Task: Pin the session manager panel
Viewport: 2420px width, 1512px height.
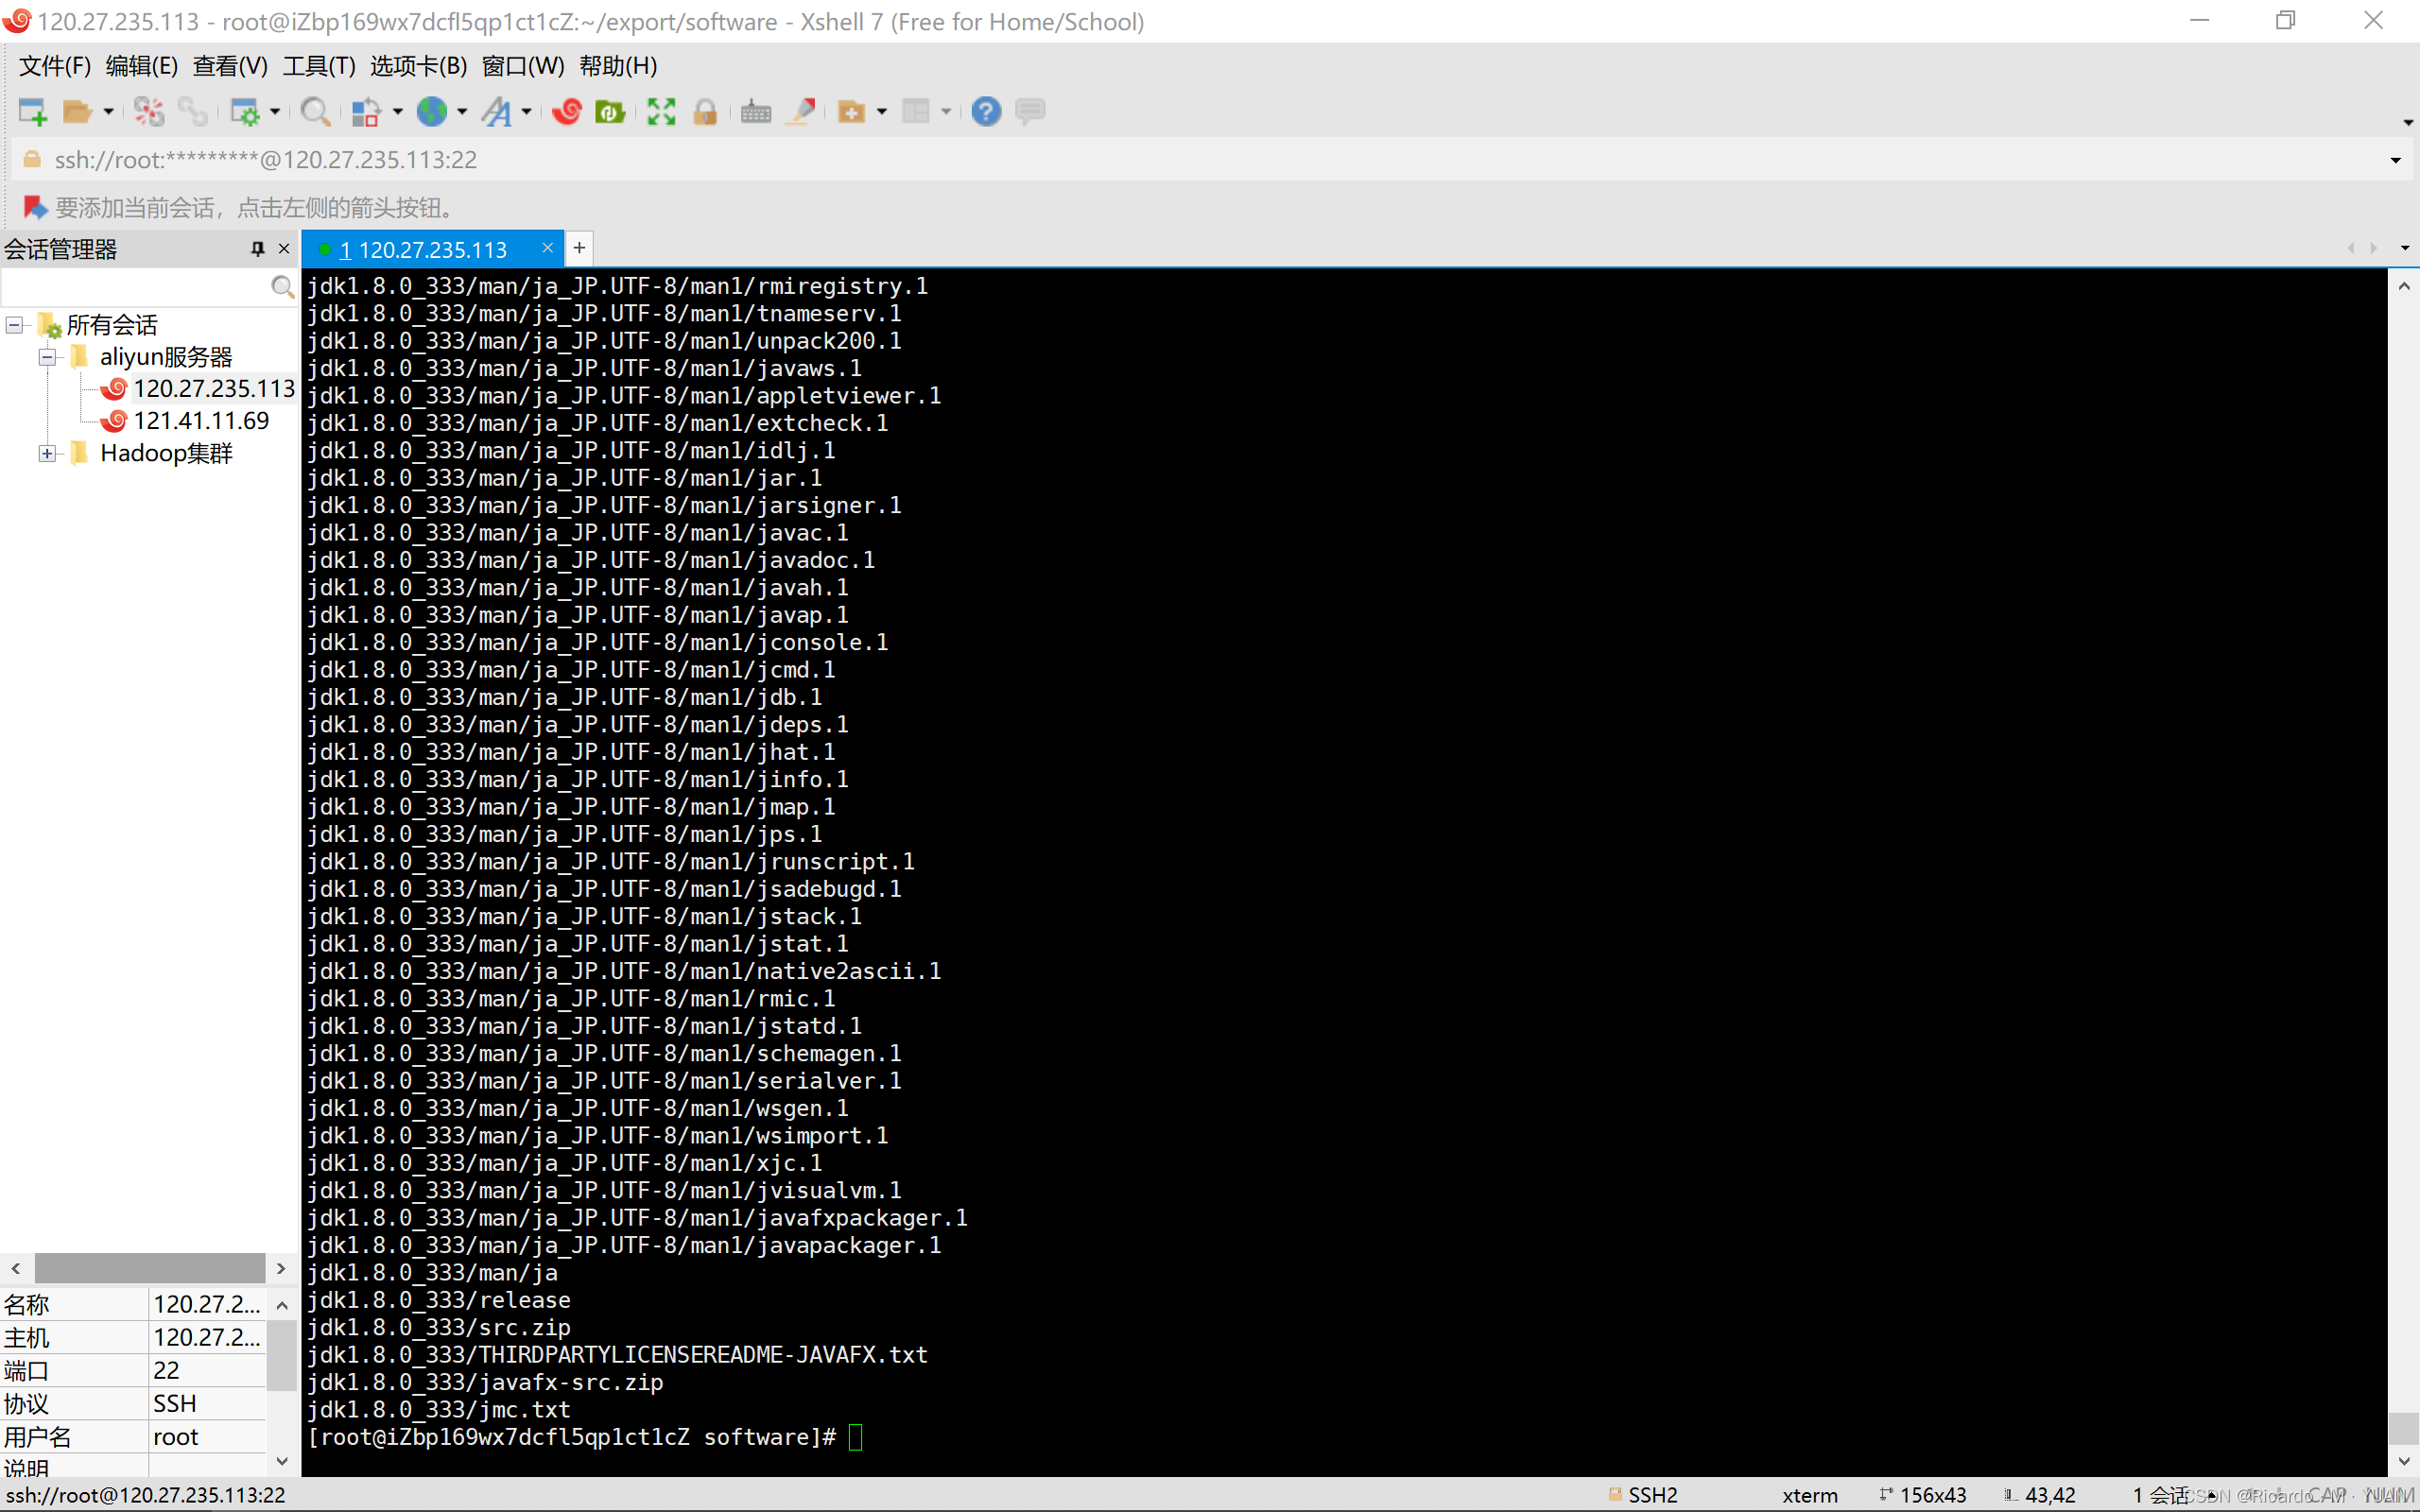Action: pyautogui.click(x=257, y=248)
